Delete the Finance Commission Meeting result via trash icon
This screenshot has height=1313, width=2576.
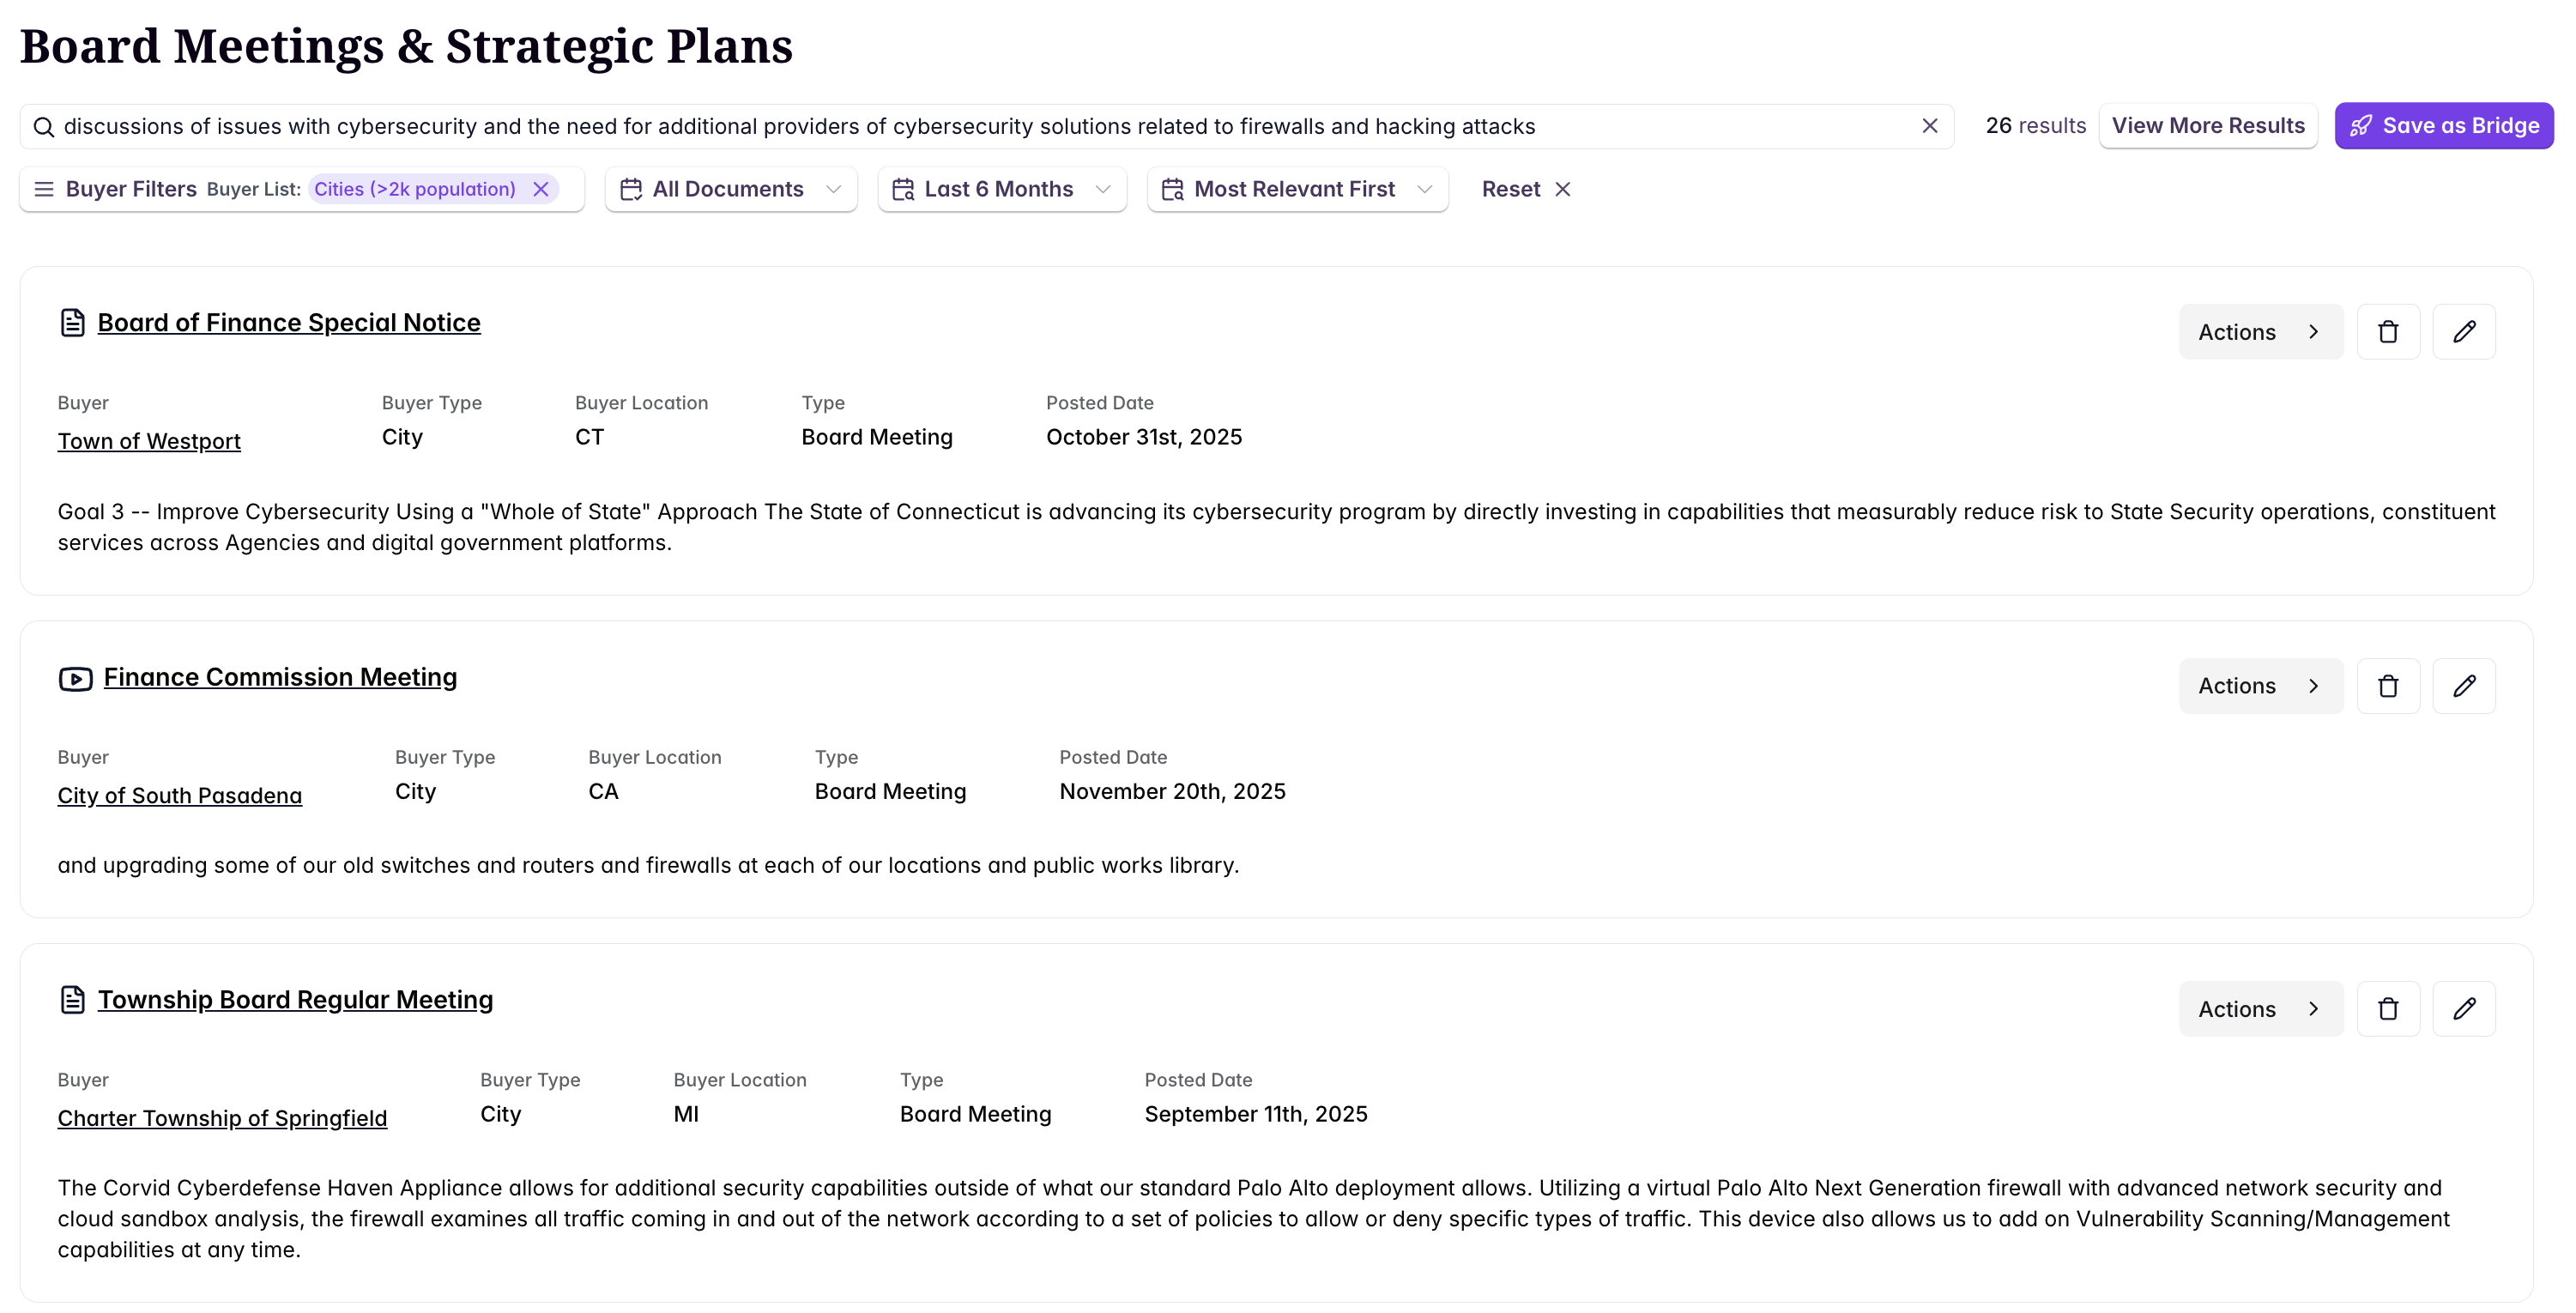point(2389,685)
